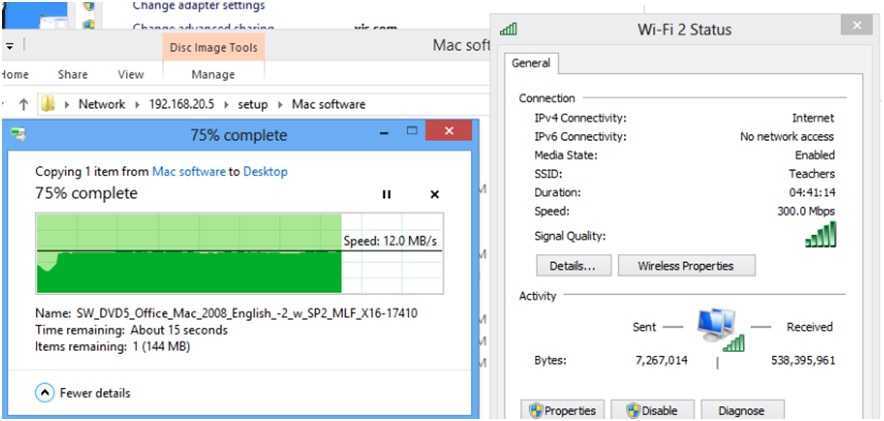Click the Time remaining About 15 seconds text
The height and width of the screenshot is (421, 884).
(x=131, y=330)
